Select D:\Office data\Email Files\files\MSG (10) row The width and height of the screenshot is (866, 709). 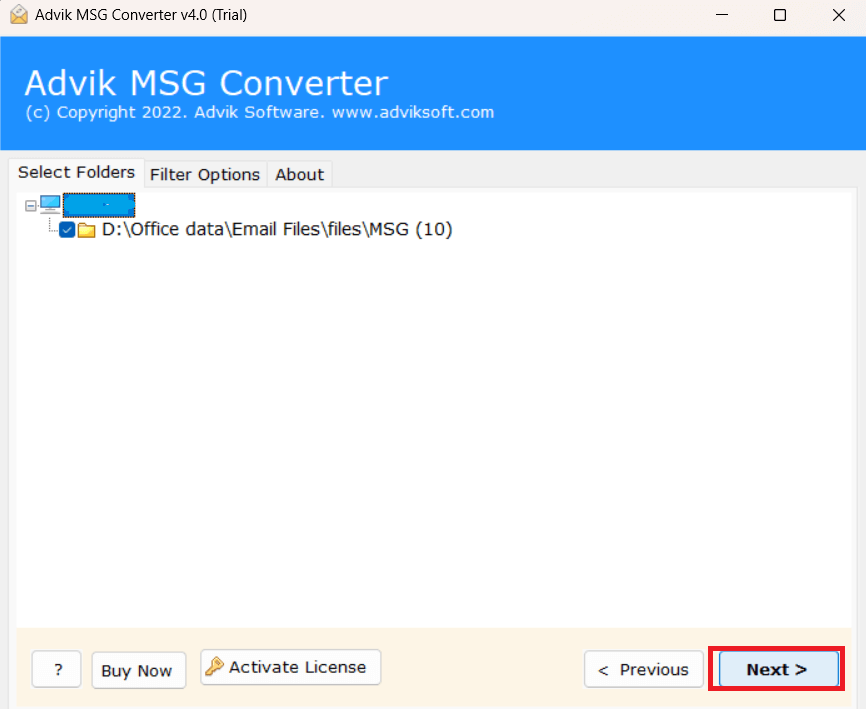pyautogui.click(x=277, y=229)
